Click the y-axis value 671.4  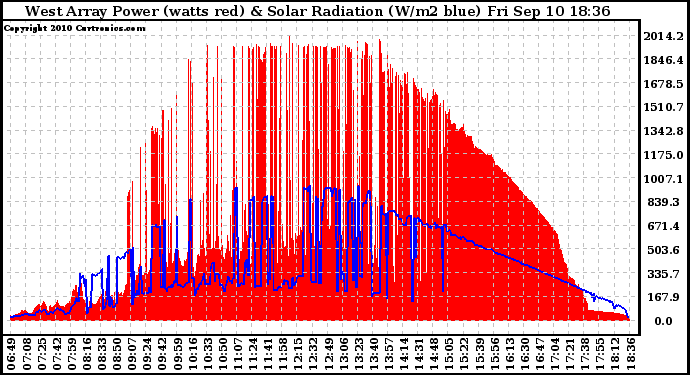coord(664,226)
